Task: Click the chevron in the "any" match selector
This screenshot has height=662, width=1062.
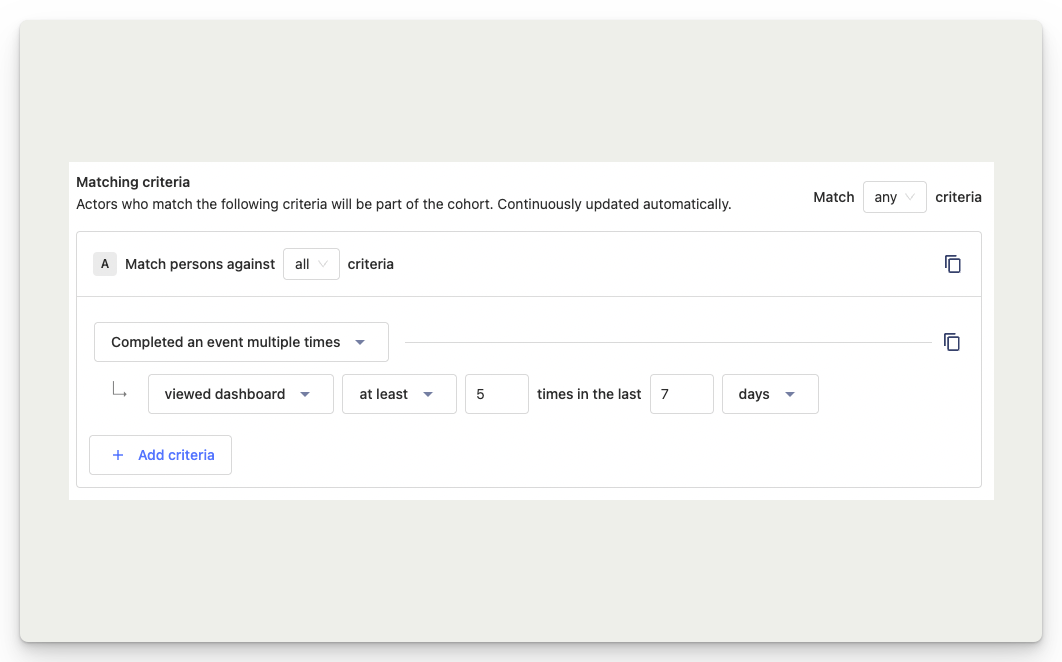Action: point(910,197)
